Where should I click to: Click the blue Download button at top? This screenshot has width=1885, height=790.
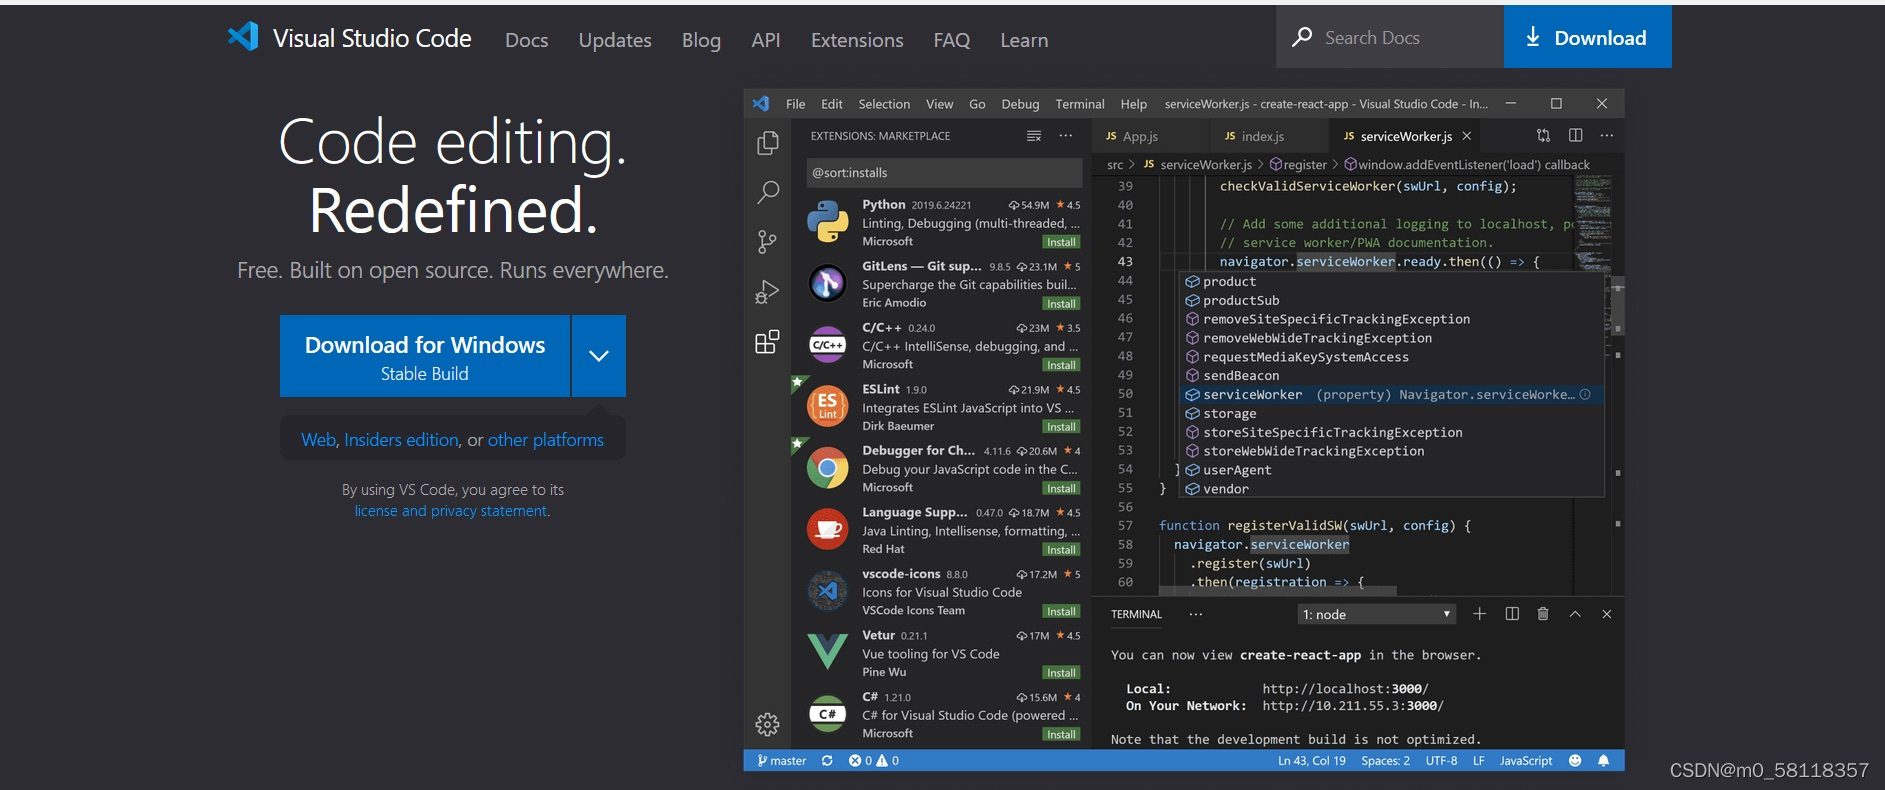(1587, 37)
